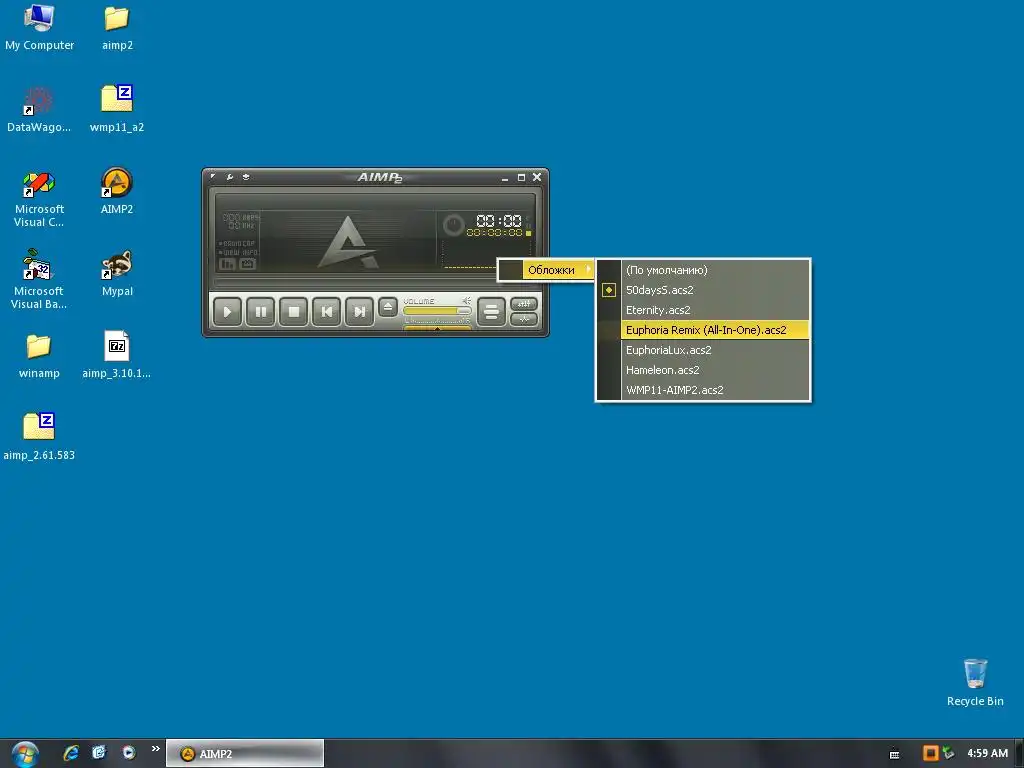The image size is (1024, 768).
Task: Click the radio capture icon in display
Action: 248,264
